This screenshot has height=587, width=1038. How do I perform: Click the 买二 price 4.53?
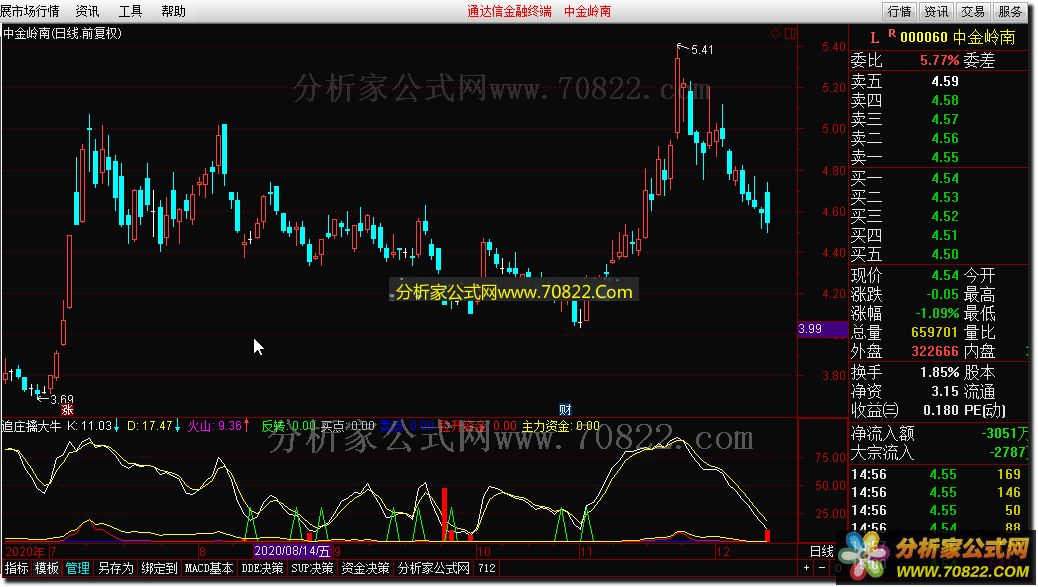point(945,197)
